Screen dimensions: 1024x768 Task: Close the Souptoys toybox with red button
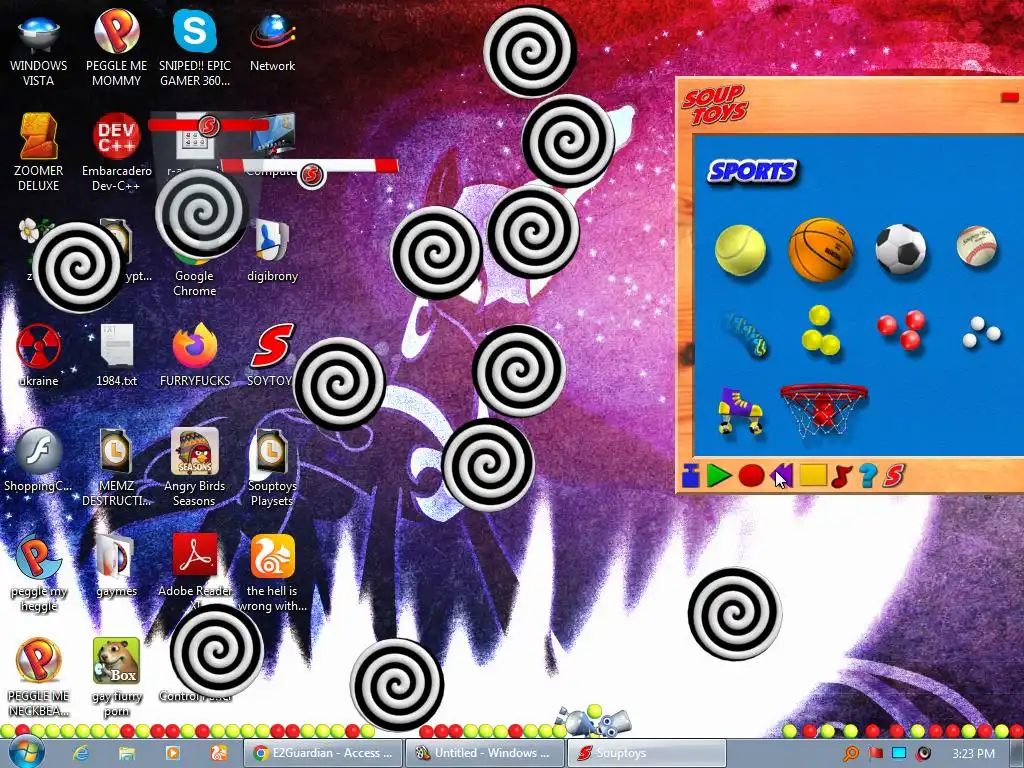pyautogui.click(x=1010, y=97)
